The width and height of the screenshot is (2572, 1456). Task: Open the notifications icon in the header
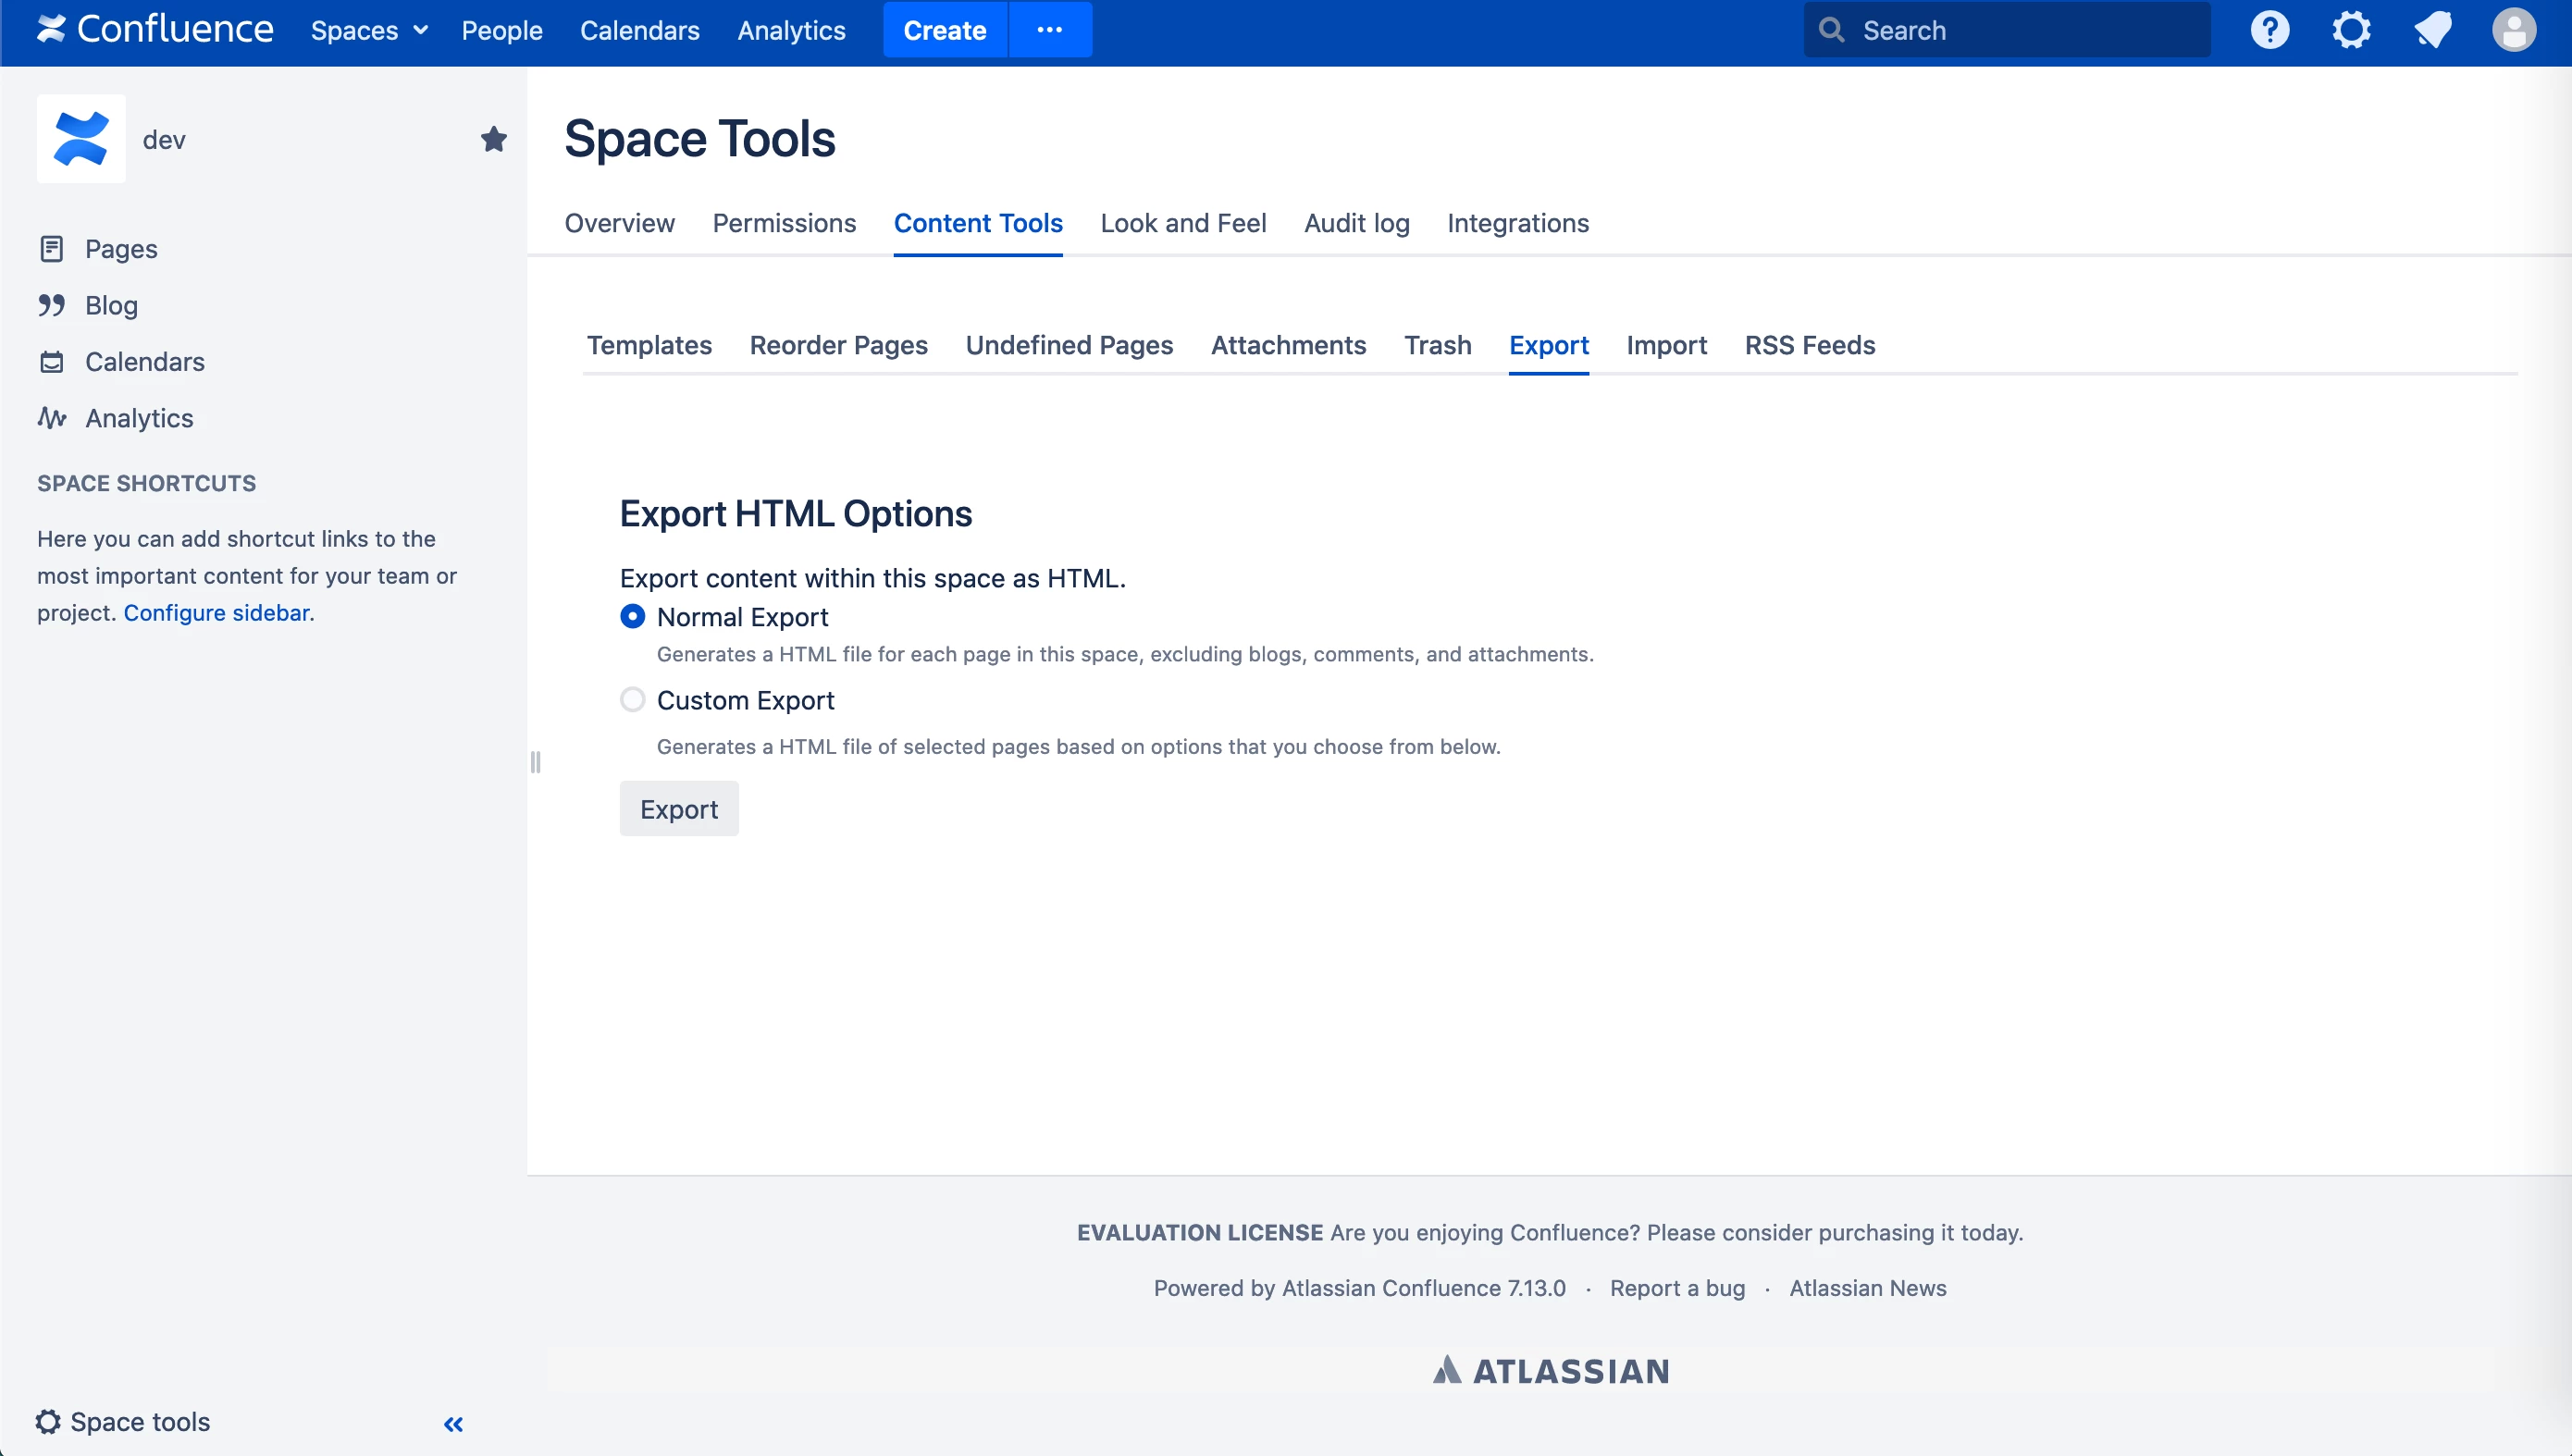point(2432,30)
